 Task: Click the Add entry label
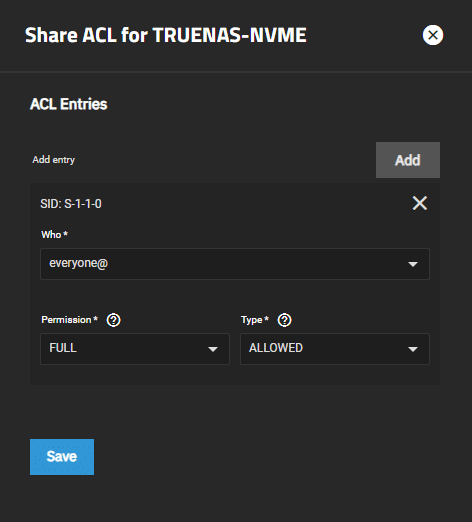[x=53, y=160]
